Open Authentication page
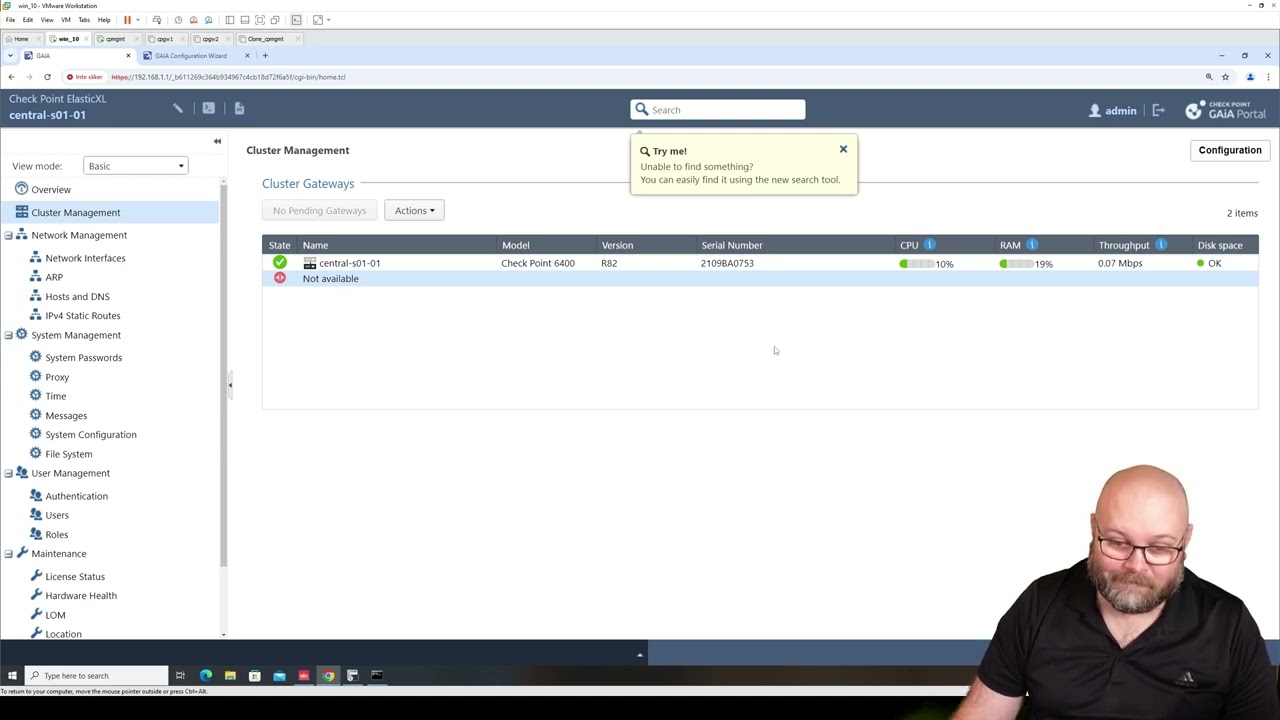 tap(76, 496)
